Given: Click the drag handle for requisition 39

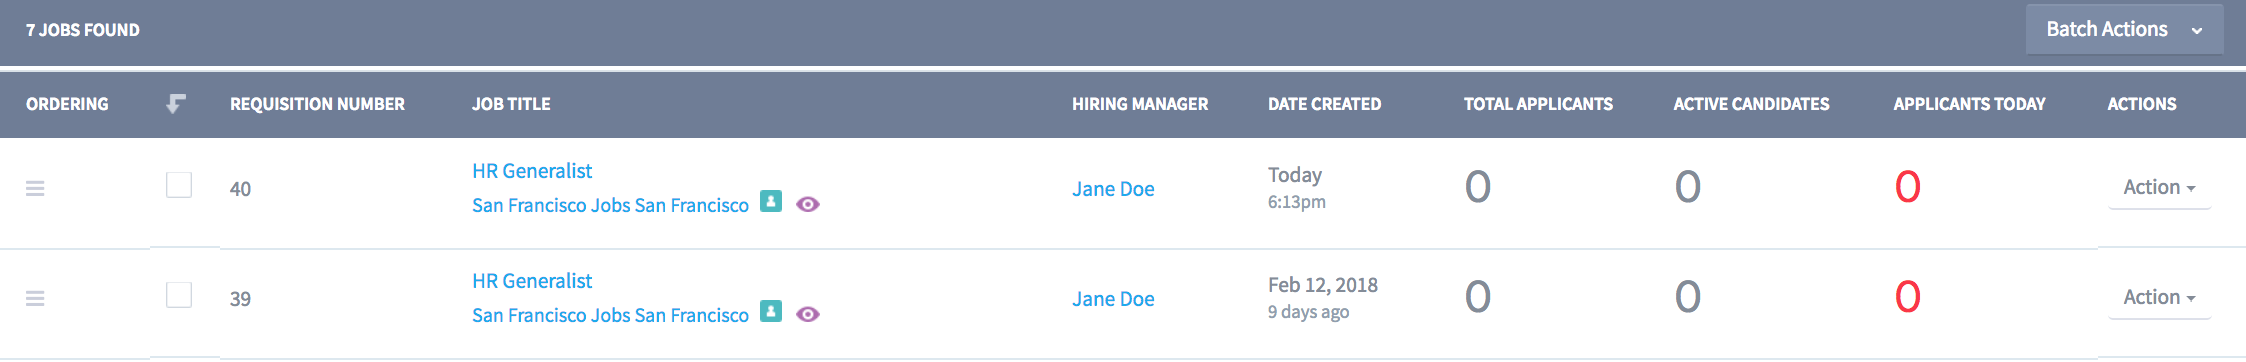Looking at the screenshot, I should (x=35, y=298).
